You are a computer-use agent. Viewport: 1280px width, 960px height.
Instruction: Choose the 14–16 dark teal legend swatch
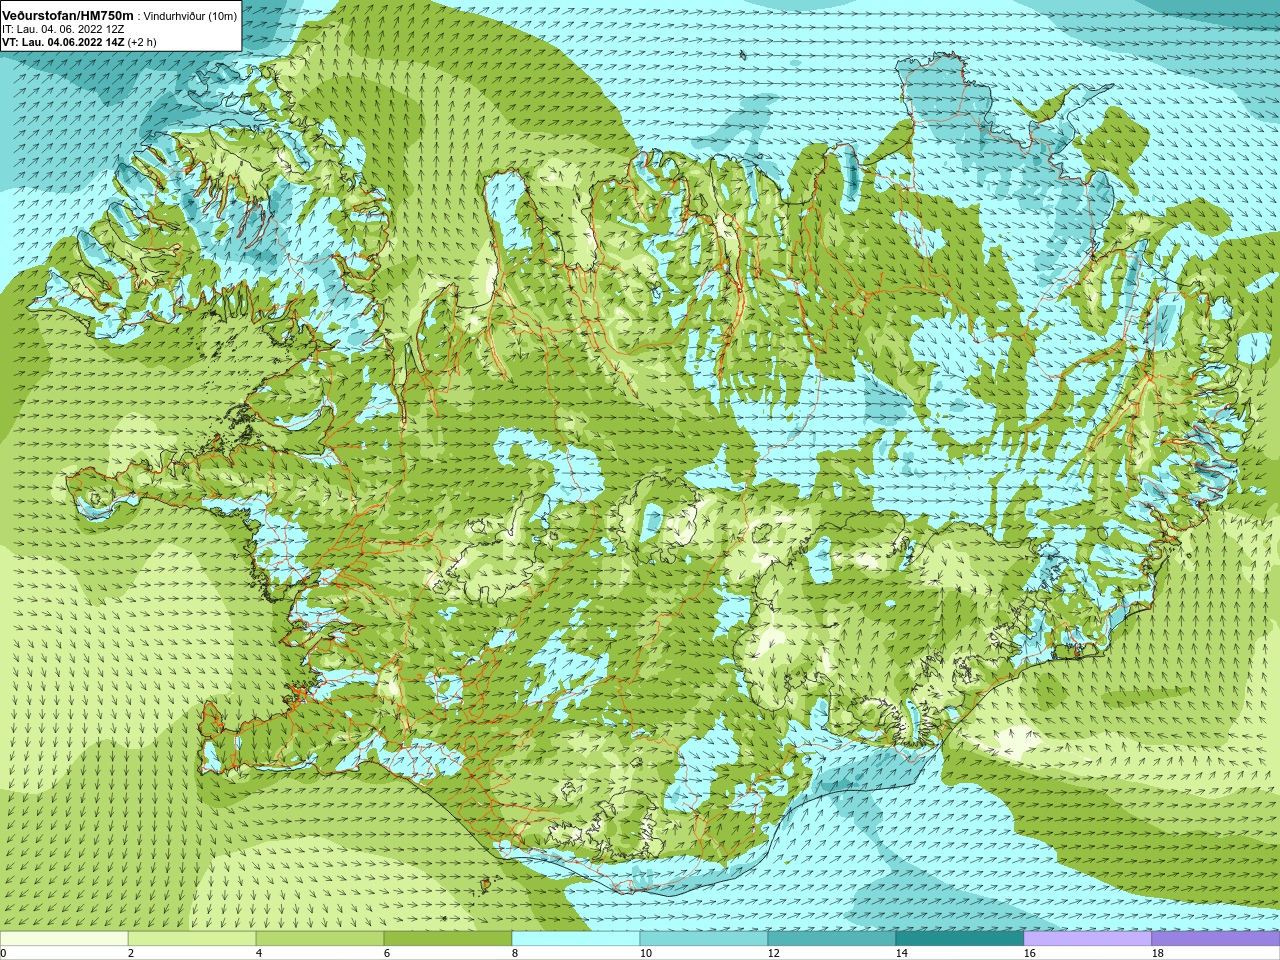click(x=960, y=939)
